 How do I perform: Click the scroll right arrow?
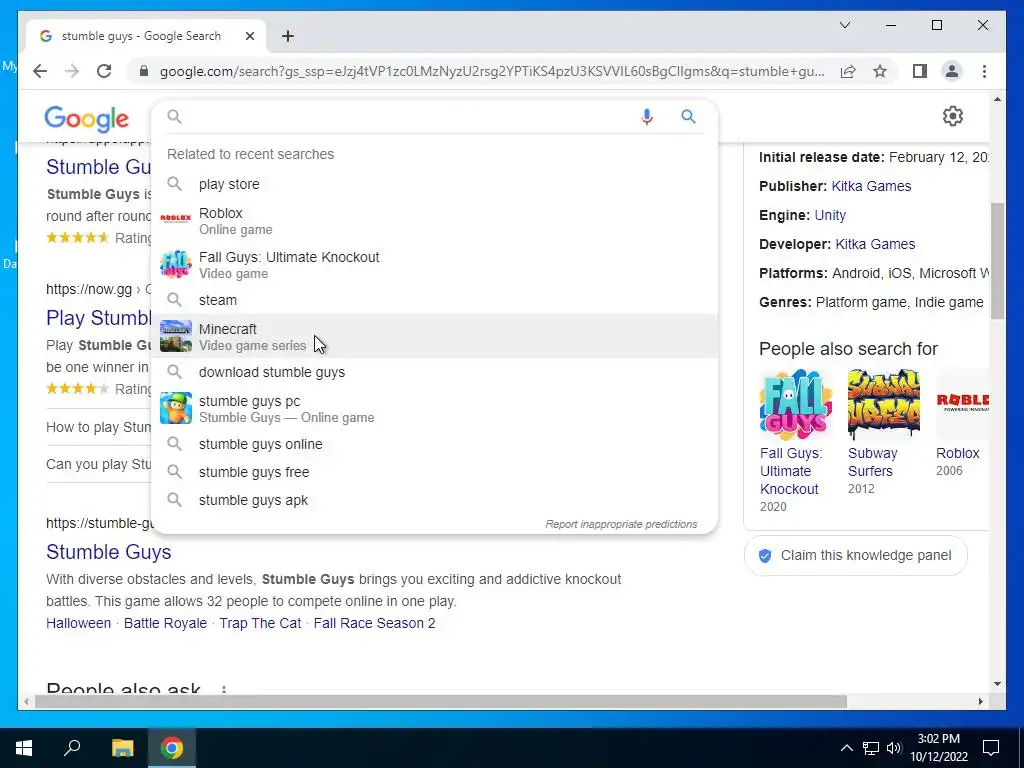(980, 701)
